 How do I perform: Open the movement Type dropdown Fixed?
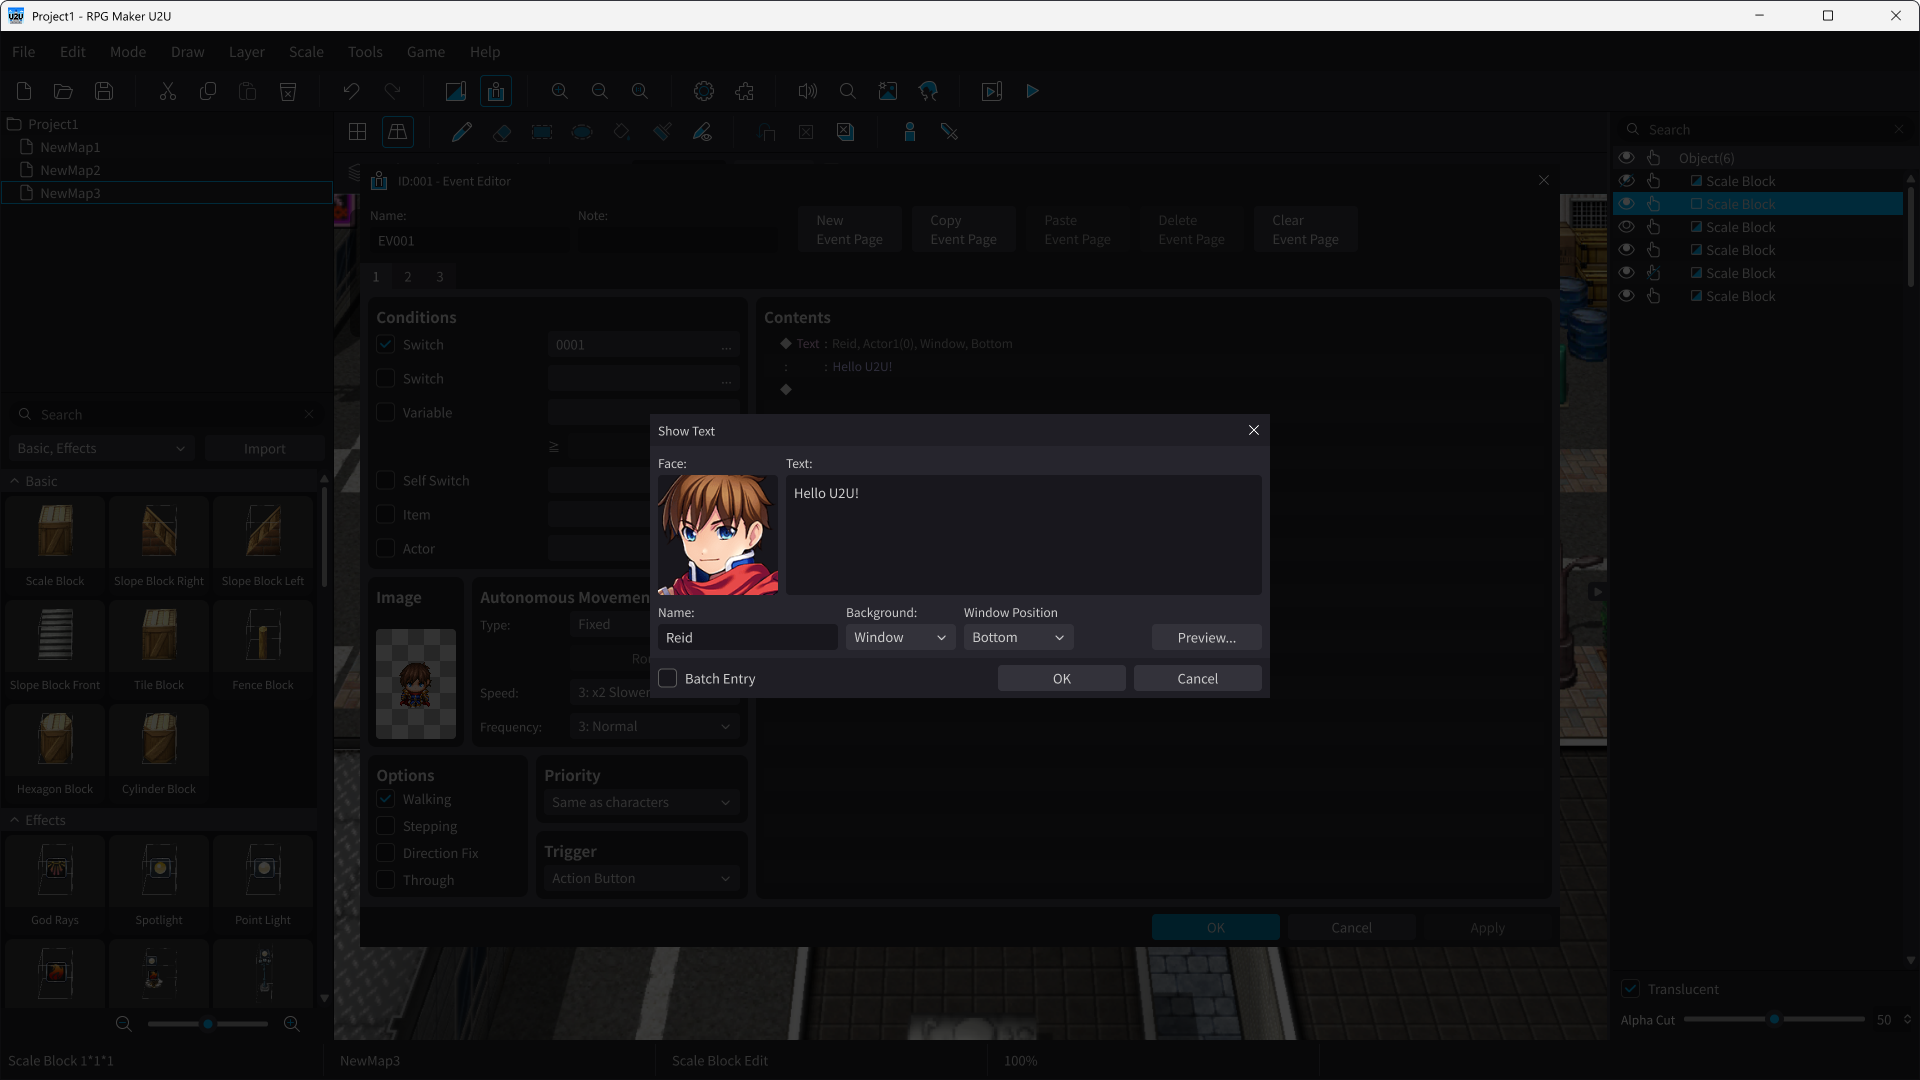tap(610, 625)
